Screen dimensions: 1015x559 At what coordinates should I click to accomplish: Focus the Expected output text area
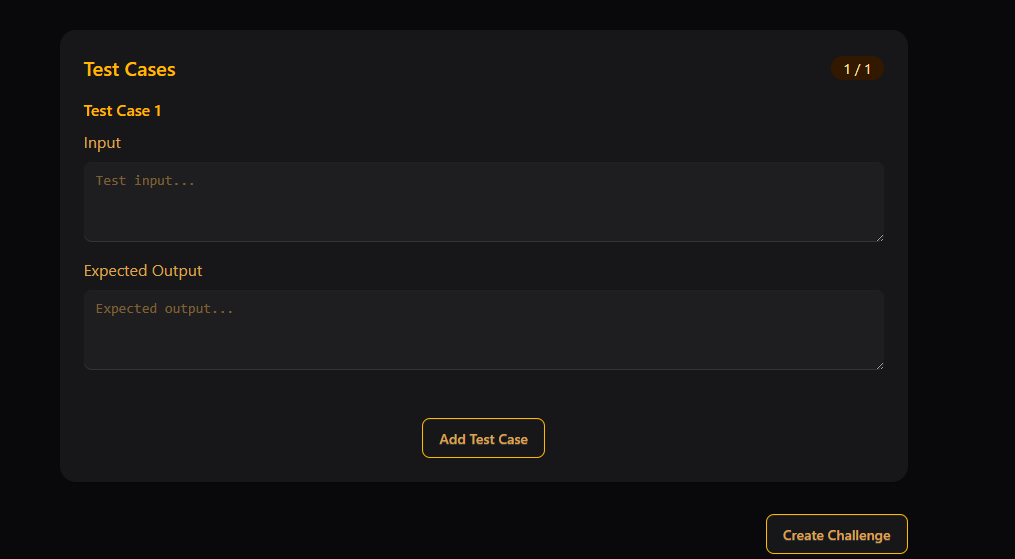(483, 330)
